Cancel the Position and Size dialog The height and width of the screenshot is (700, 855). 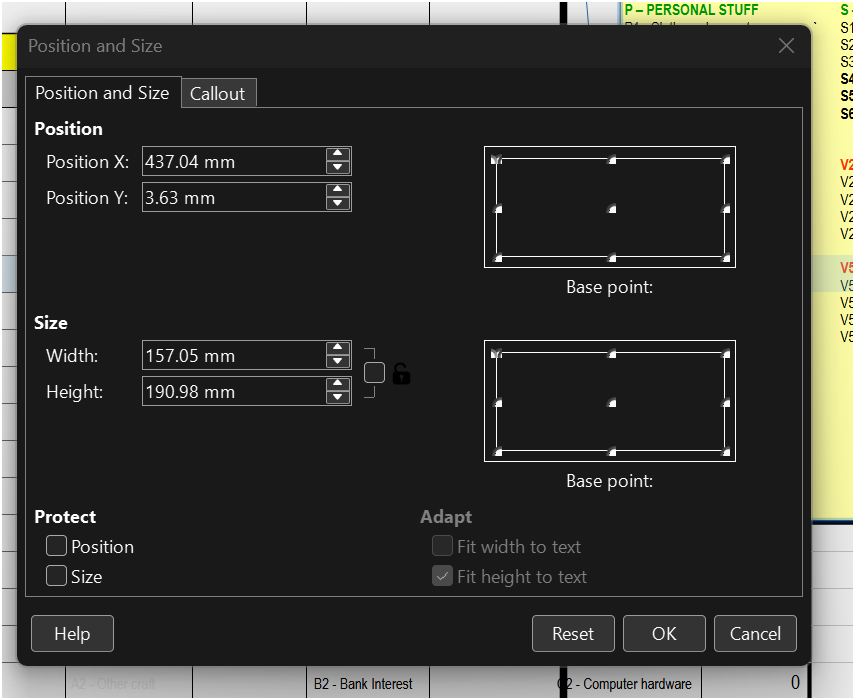pyautogui.click(x=755, y=633)
